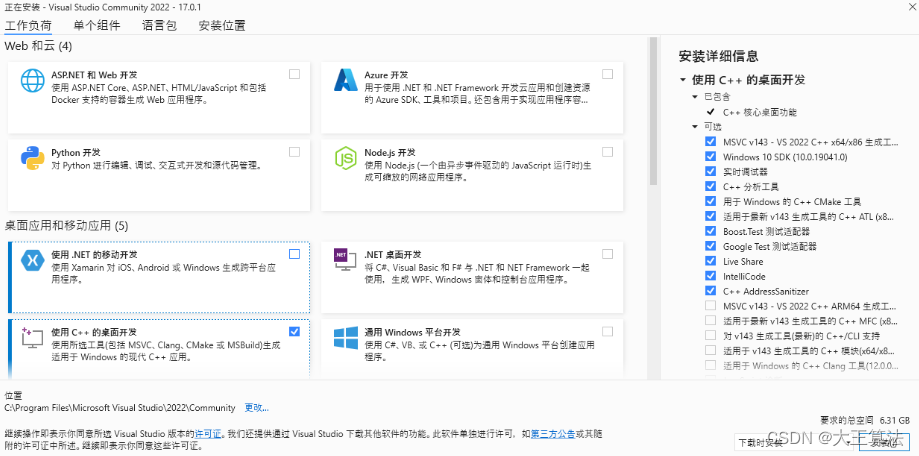
Task: Select the Azure 开发 card title
Action: tap(386, 75)
